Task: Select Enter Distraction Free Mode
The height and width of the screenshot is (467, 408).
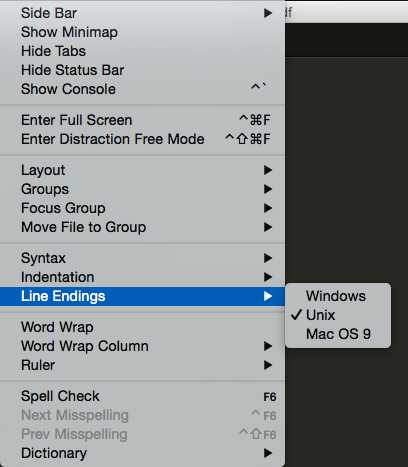Action: [x=142, y=139]
